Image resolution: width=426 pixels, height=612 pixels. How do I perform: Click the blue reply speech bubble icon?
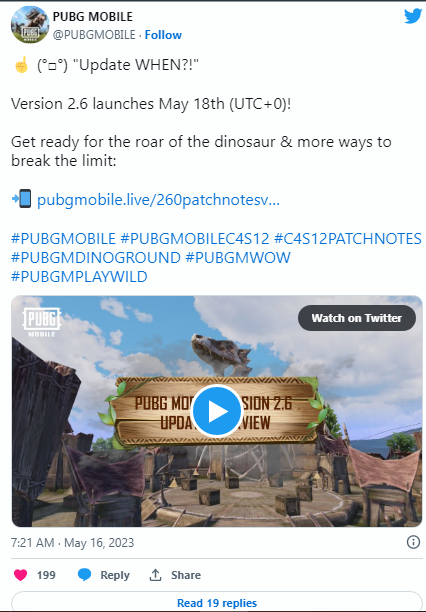[84, 575]
